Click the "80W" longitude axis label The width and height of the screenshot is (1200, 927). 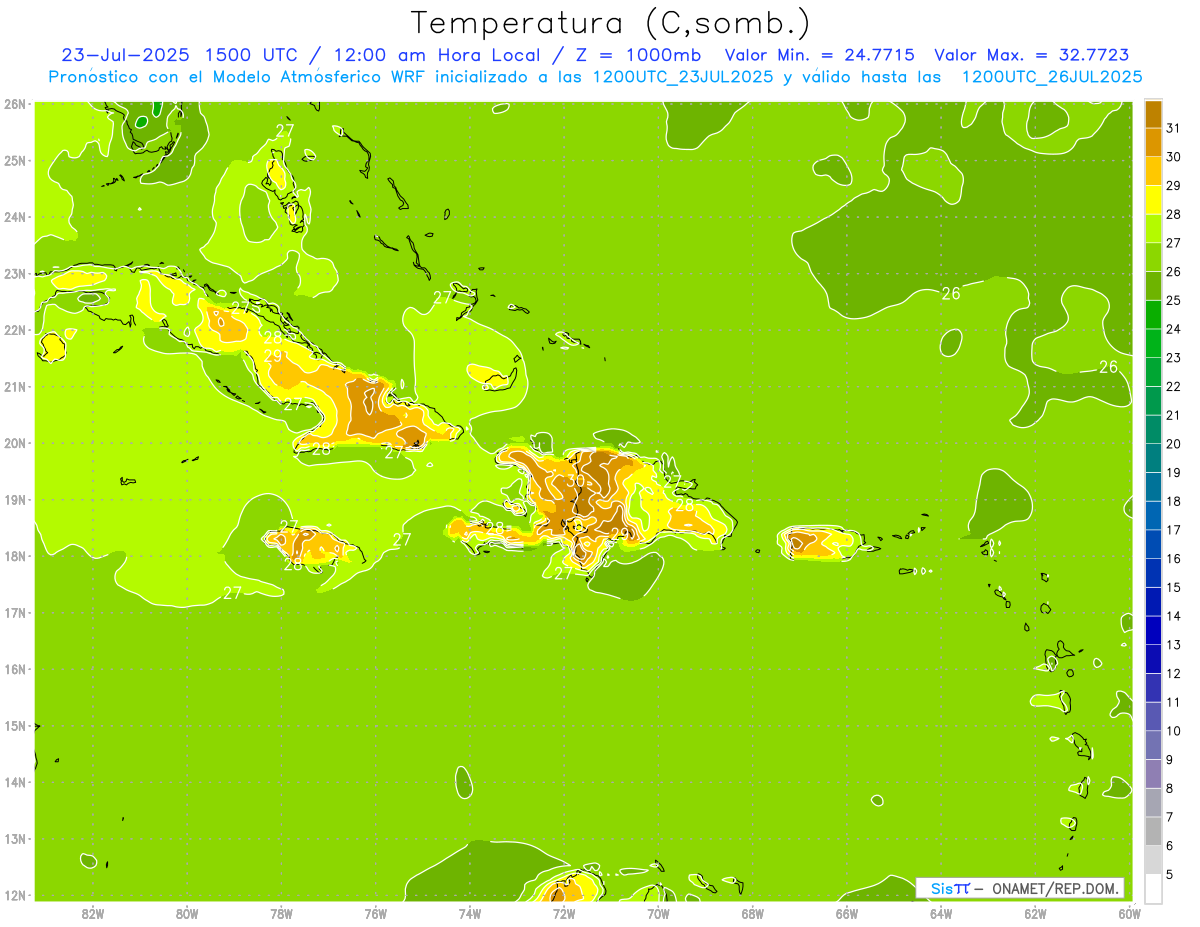coord(187,913)
